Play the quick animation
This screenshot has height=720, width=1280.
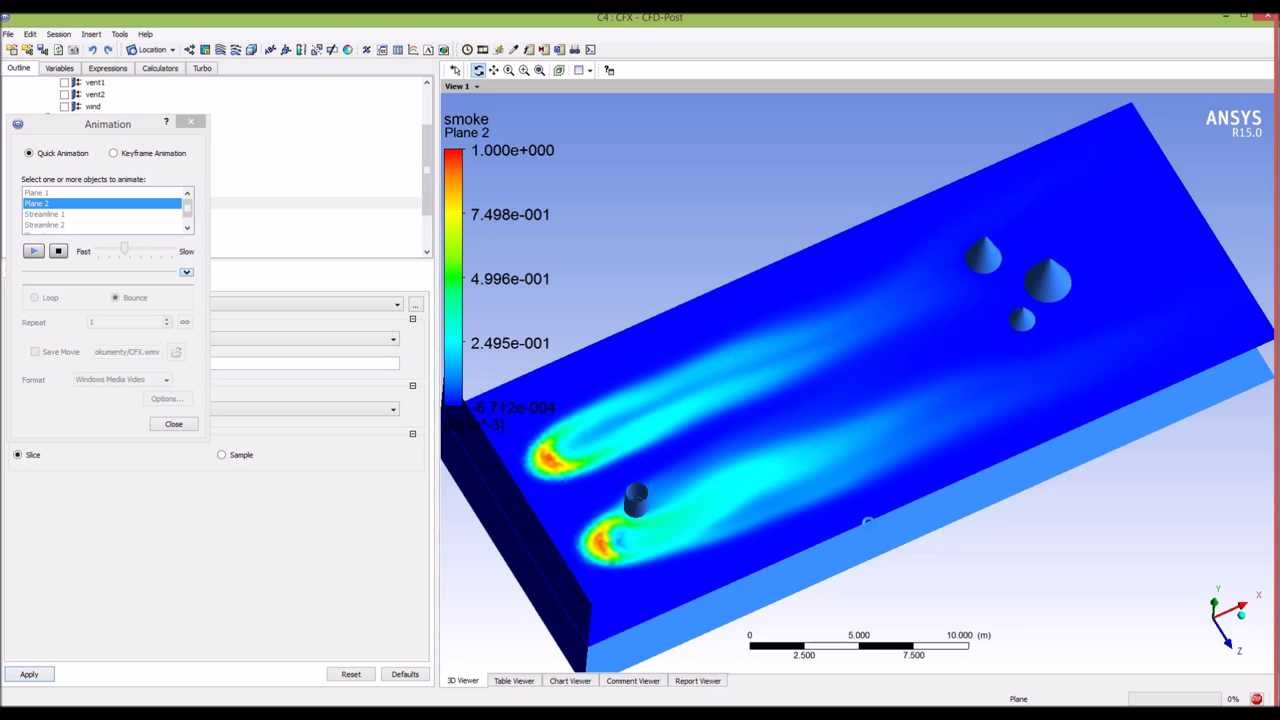click(x=33, y=251)
